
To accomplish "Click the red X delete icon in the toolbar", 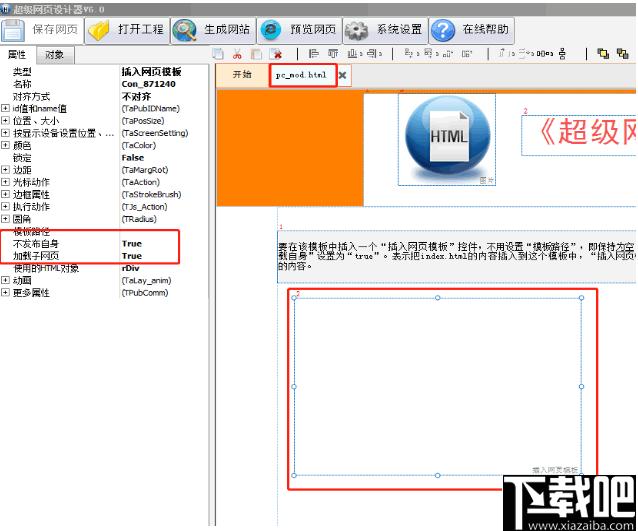I will pos(275,54).
